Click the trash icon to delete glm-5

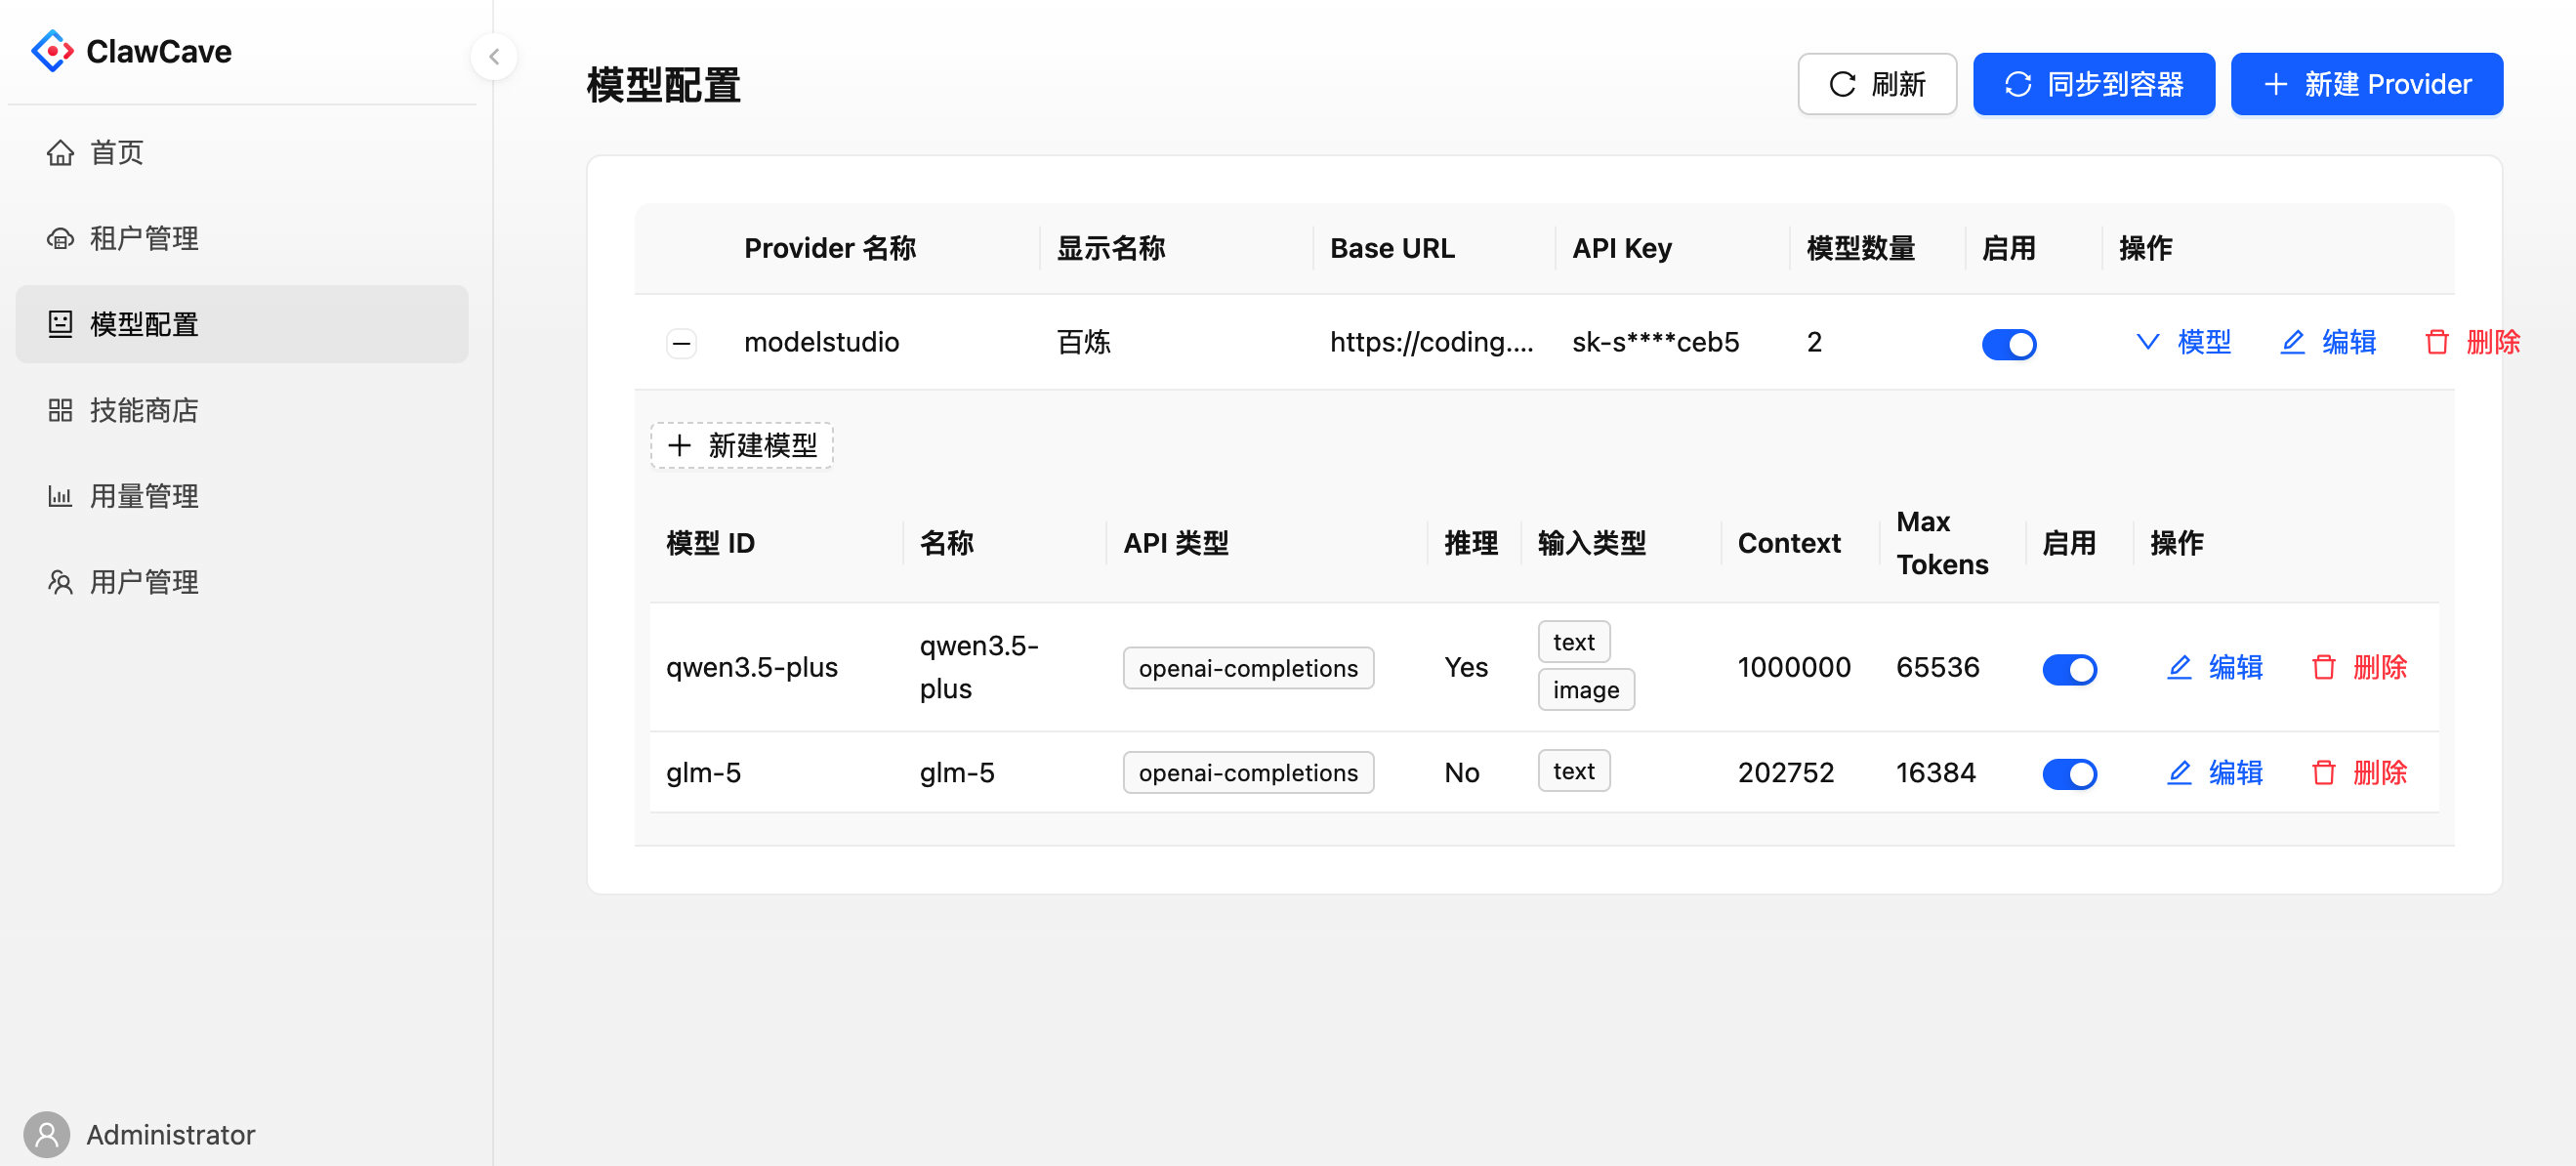[x=2324, y=772]
